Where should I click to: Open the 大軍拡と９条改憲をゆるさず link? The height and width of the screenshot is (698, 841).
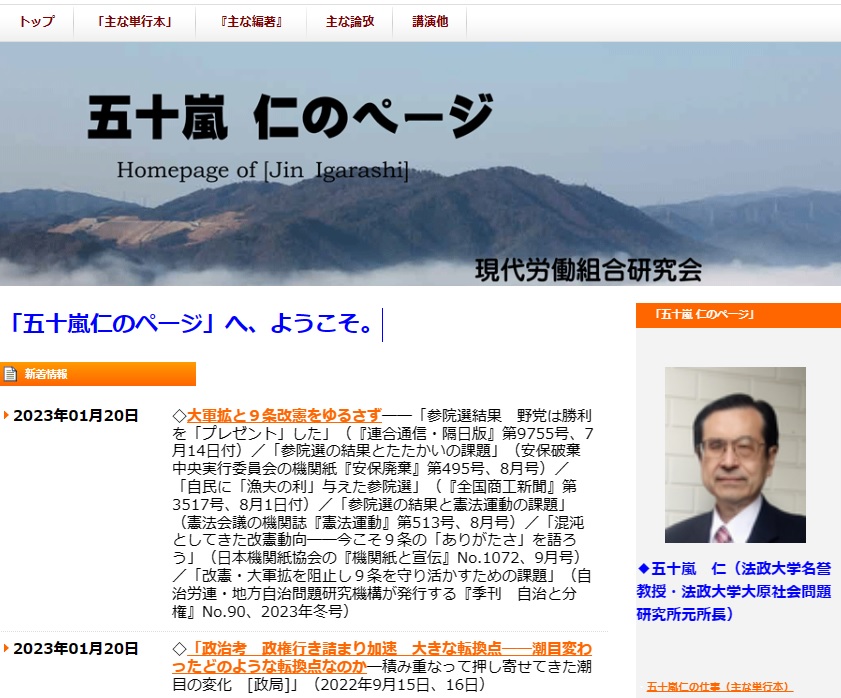284,415
